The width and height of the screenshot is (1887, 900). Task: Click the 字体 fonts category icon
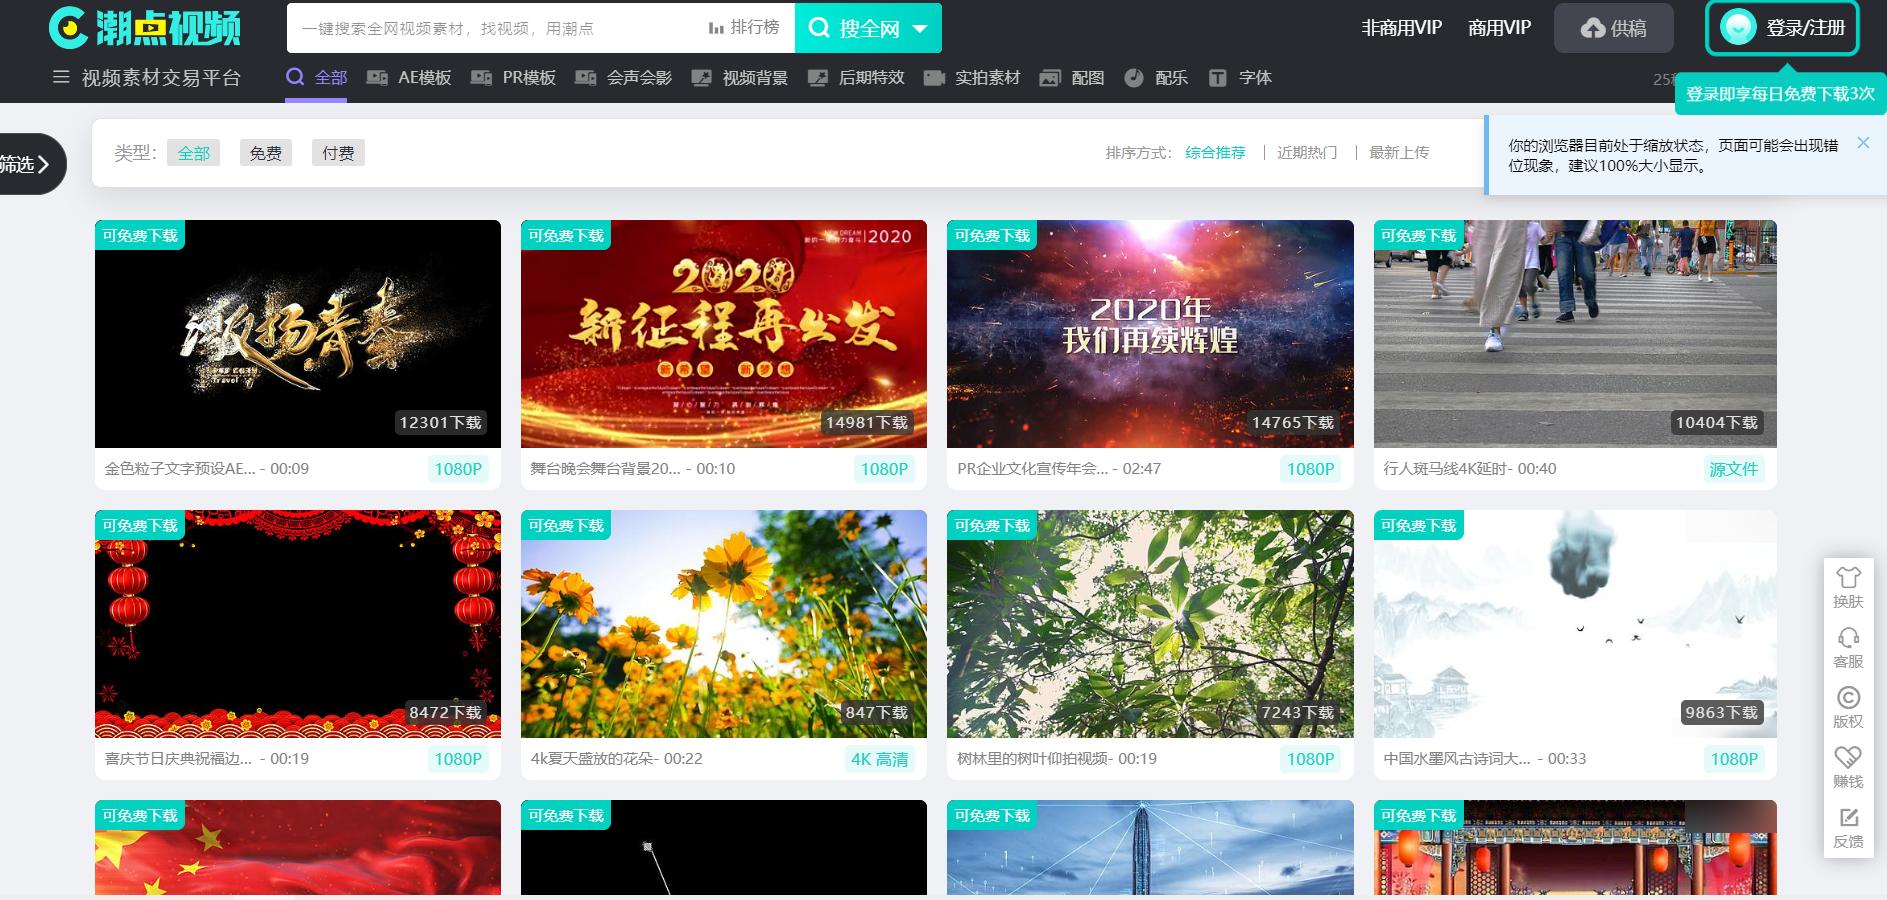[1218, 77]
